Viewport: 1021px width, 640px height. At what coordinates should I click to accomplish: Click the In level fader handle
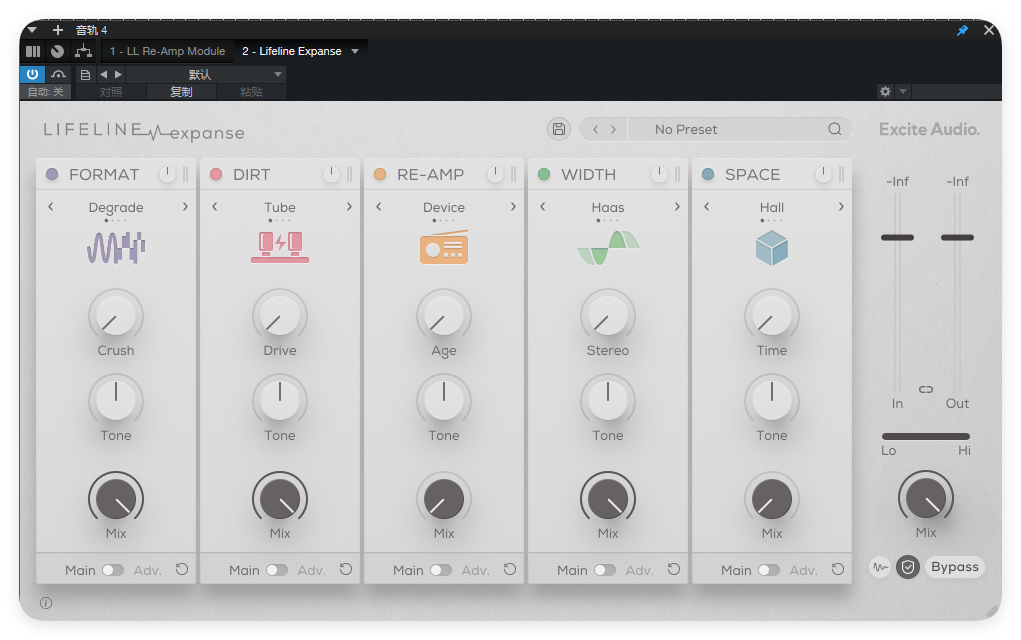click(x=897, y=238)
